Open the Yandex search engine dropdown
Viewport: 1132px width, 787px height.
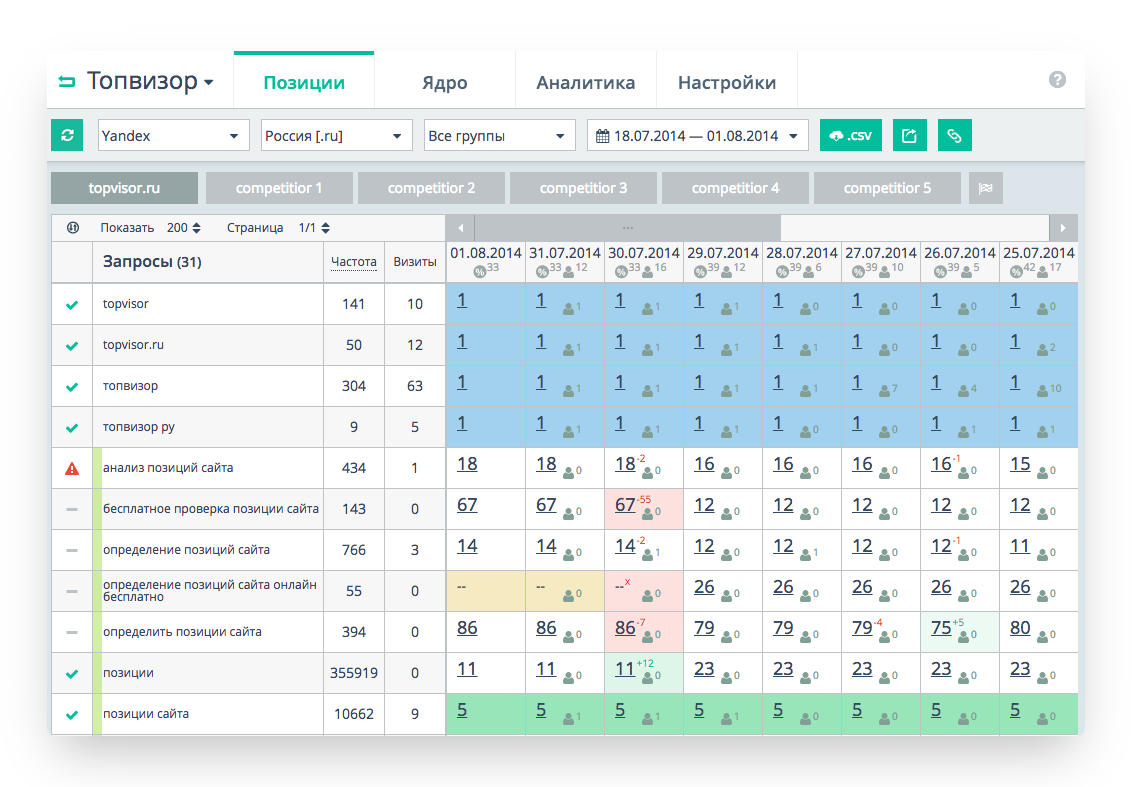174,135
